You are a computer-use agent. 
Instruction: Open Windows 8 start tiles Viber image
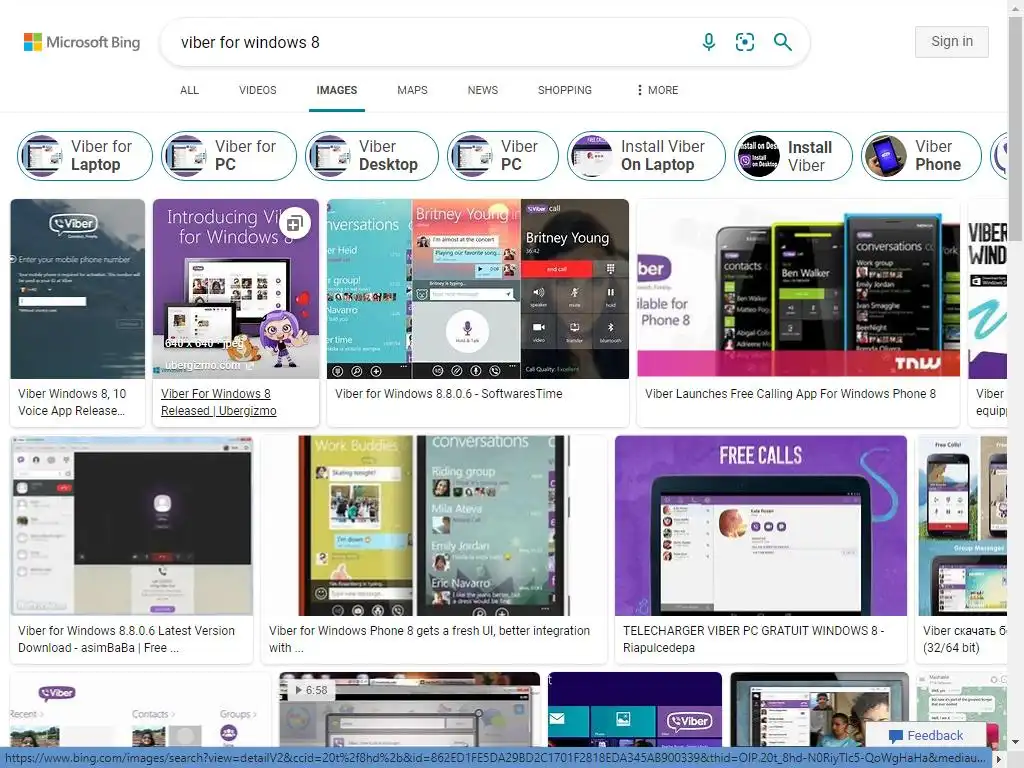(x=635, y=709)
